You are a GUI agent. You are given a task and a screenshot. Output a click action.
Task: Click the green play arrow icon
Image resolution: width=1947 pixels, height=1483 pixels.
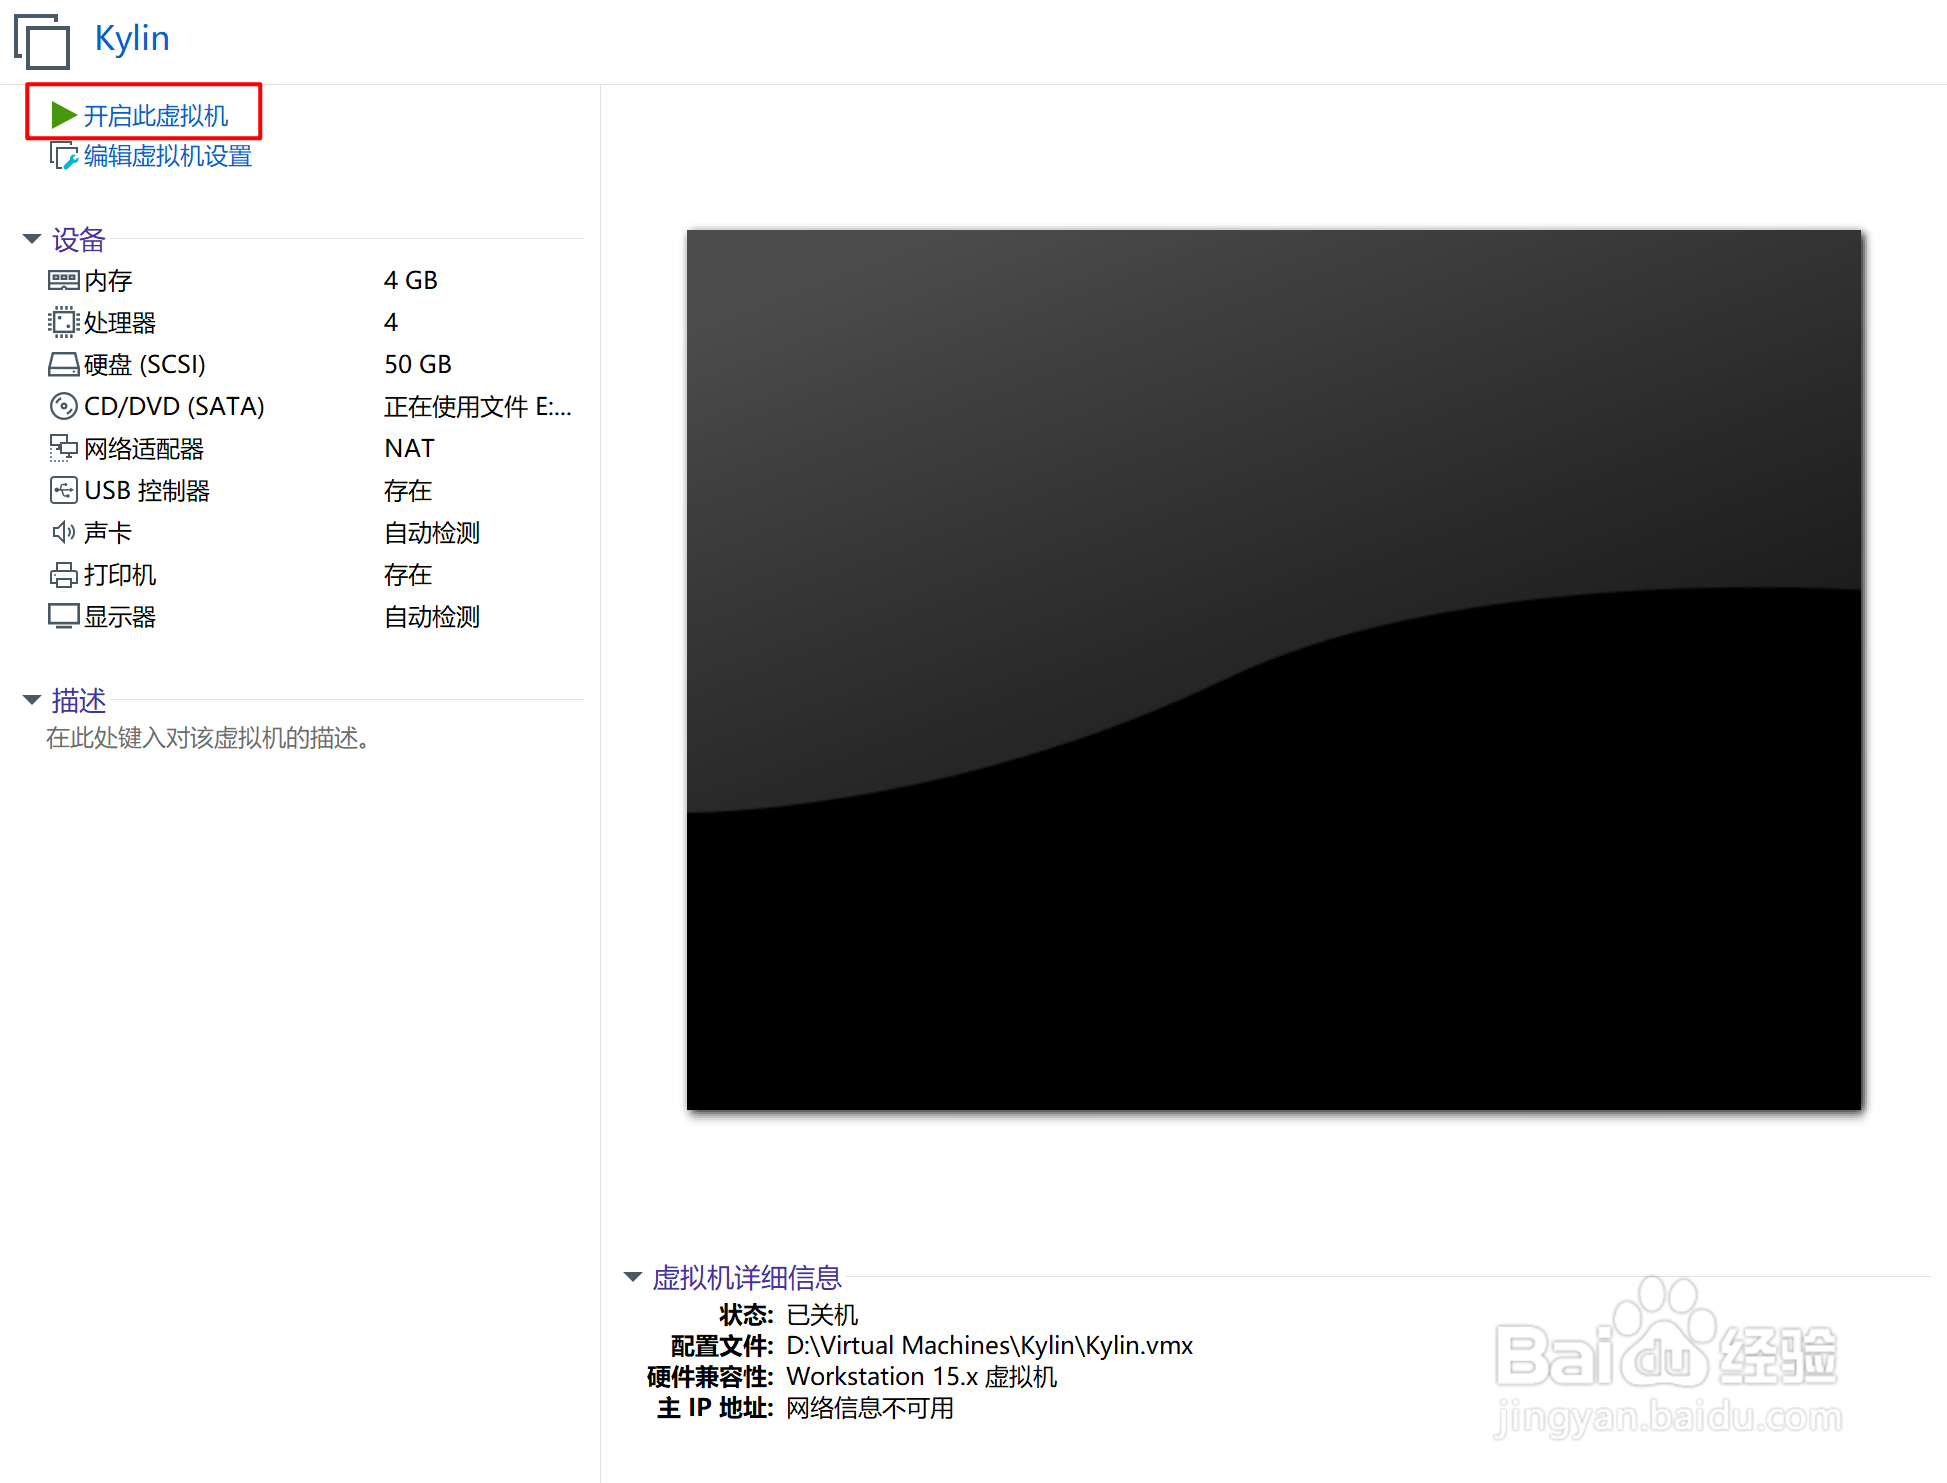tap(64, 115)
